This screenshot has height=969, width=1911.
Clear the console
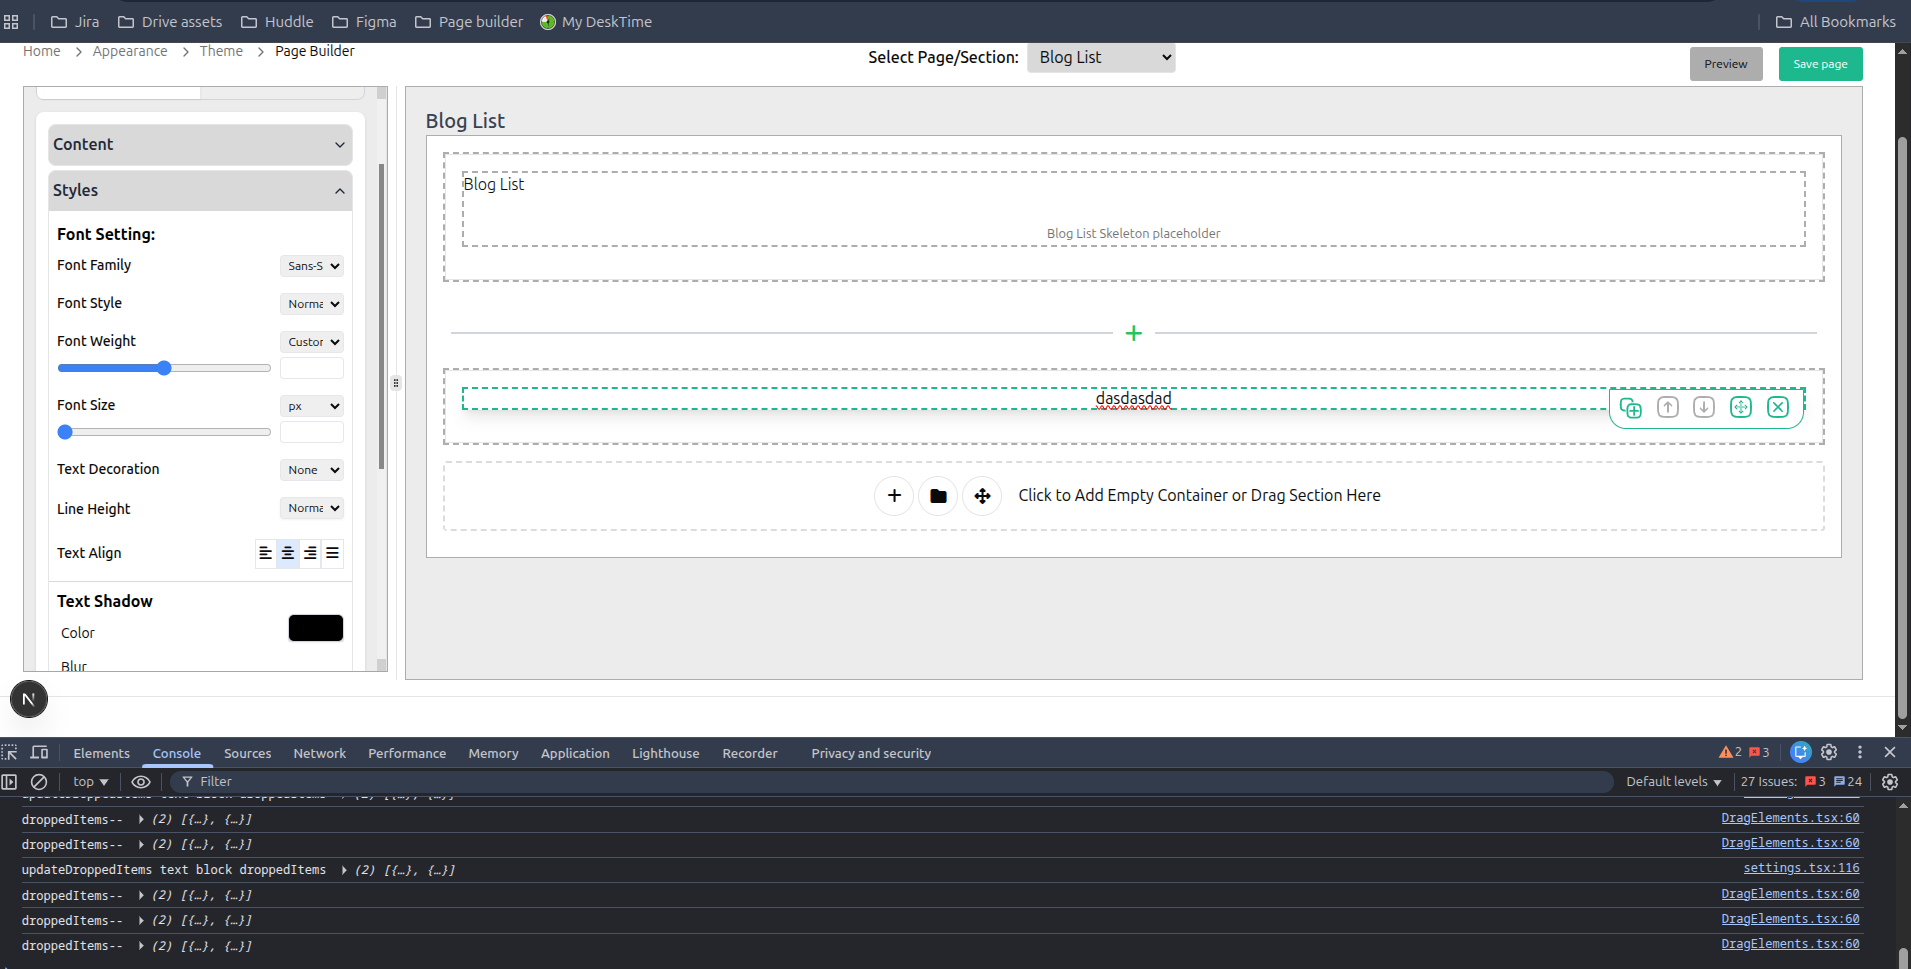point(39,782)
